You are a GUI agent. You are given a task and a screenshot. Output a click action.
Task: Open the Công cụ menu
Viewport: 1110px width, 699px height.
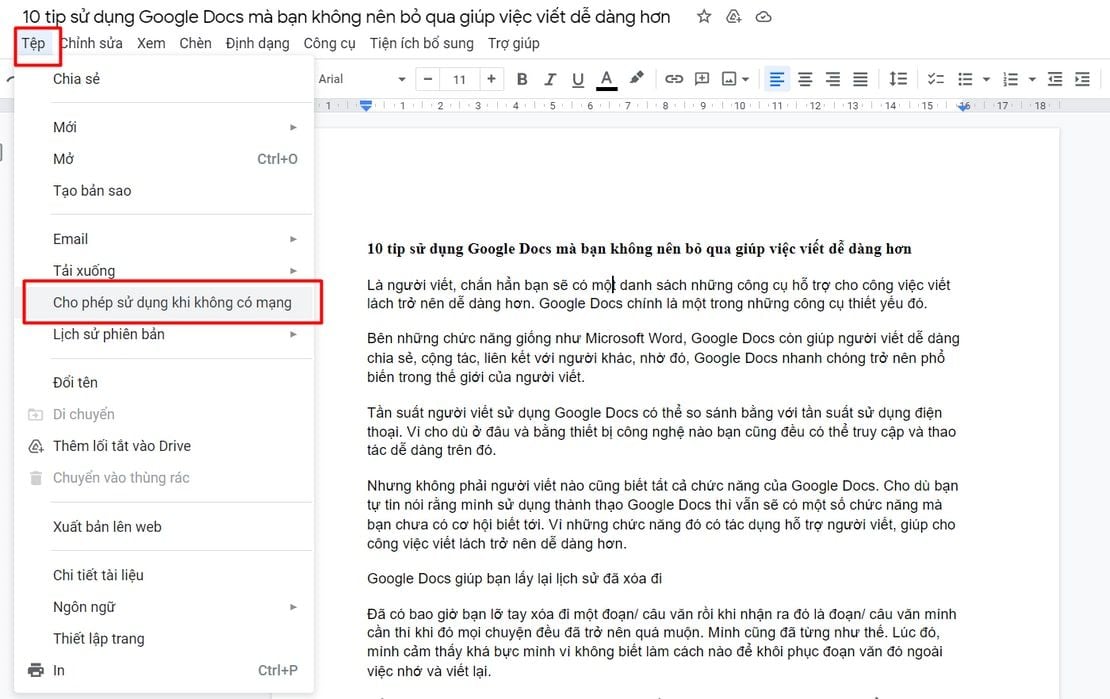[329, 43]
